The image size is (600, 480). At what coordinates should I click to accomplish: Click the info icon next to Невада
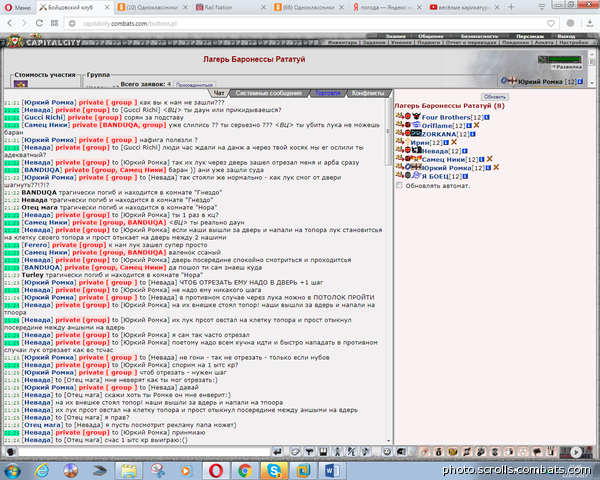(x=465, y=151)
